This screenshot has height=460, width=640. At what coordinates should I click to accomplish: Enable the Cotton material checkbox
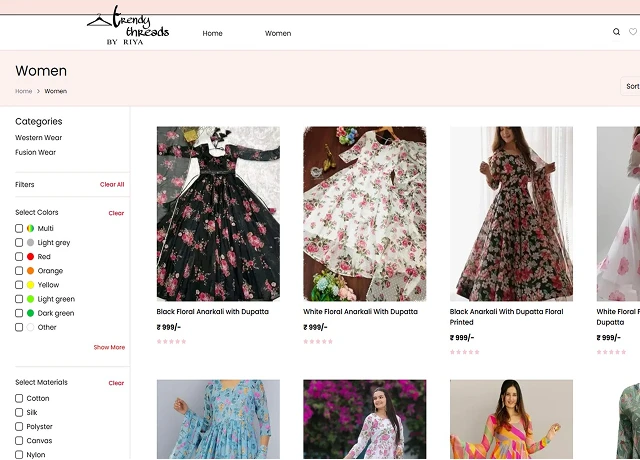coord(19,399)
